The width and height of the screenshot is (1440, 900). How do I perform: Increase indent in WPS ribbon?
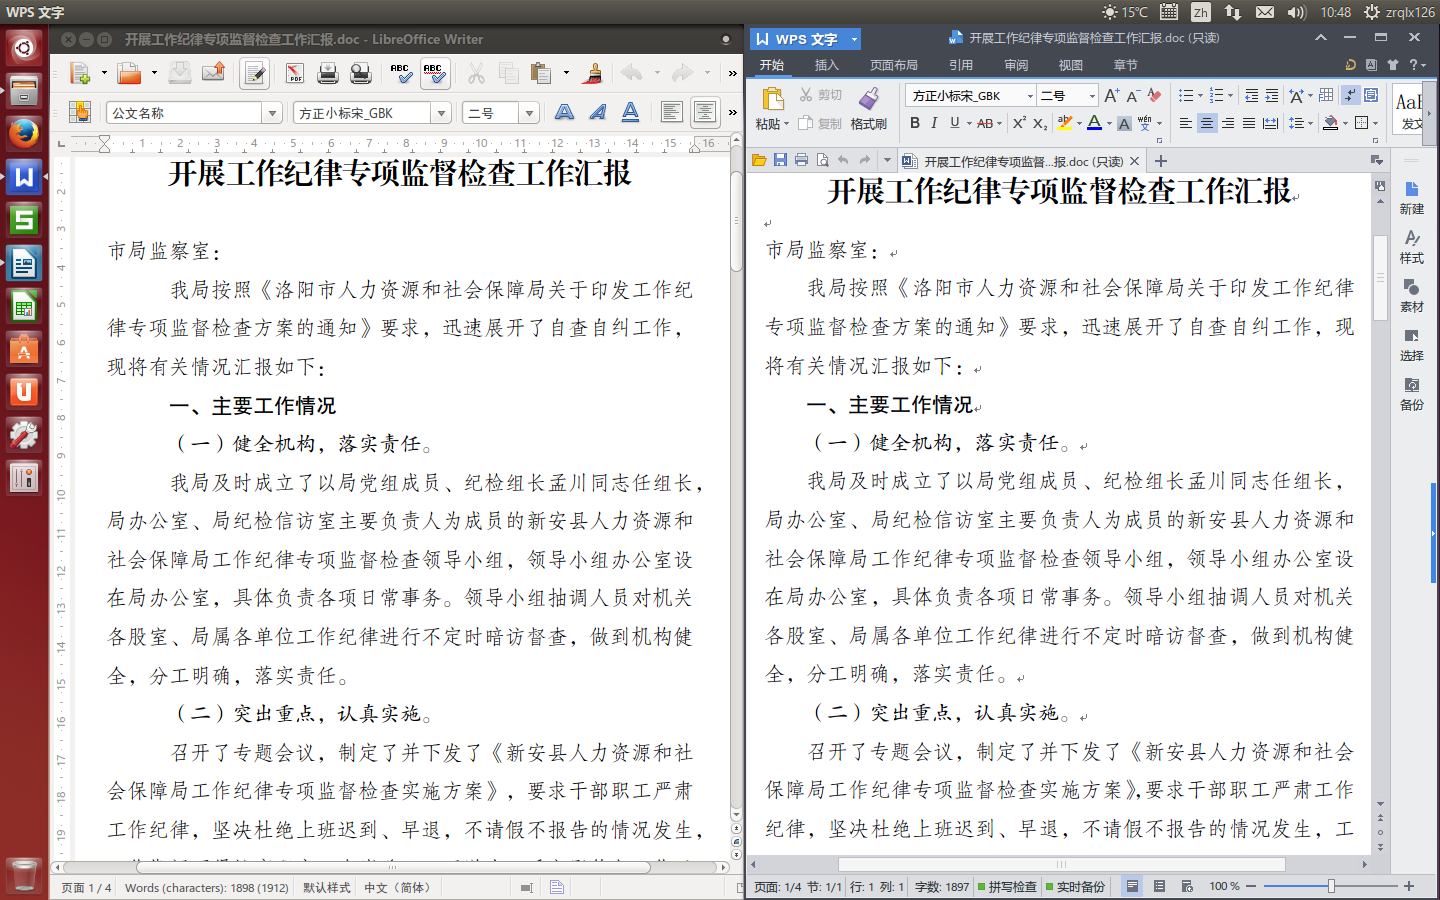click(1272, 95)
